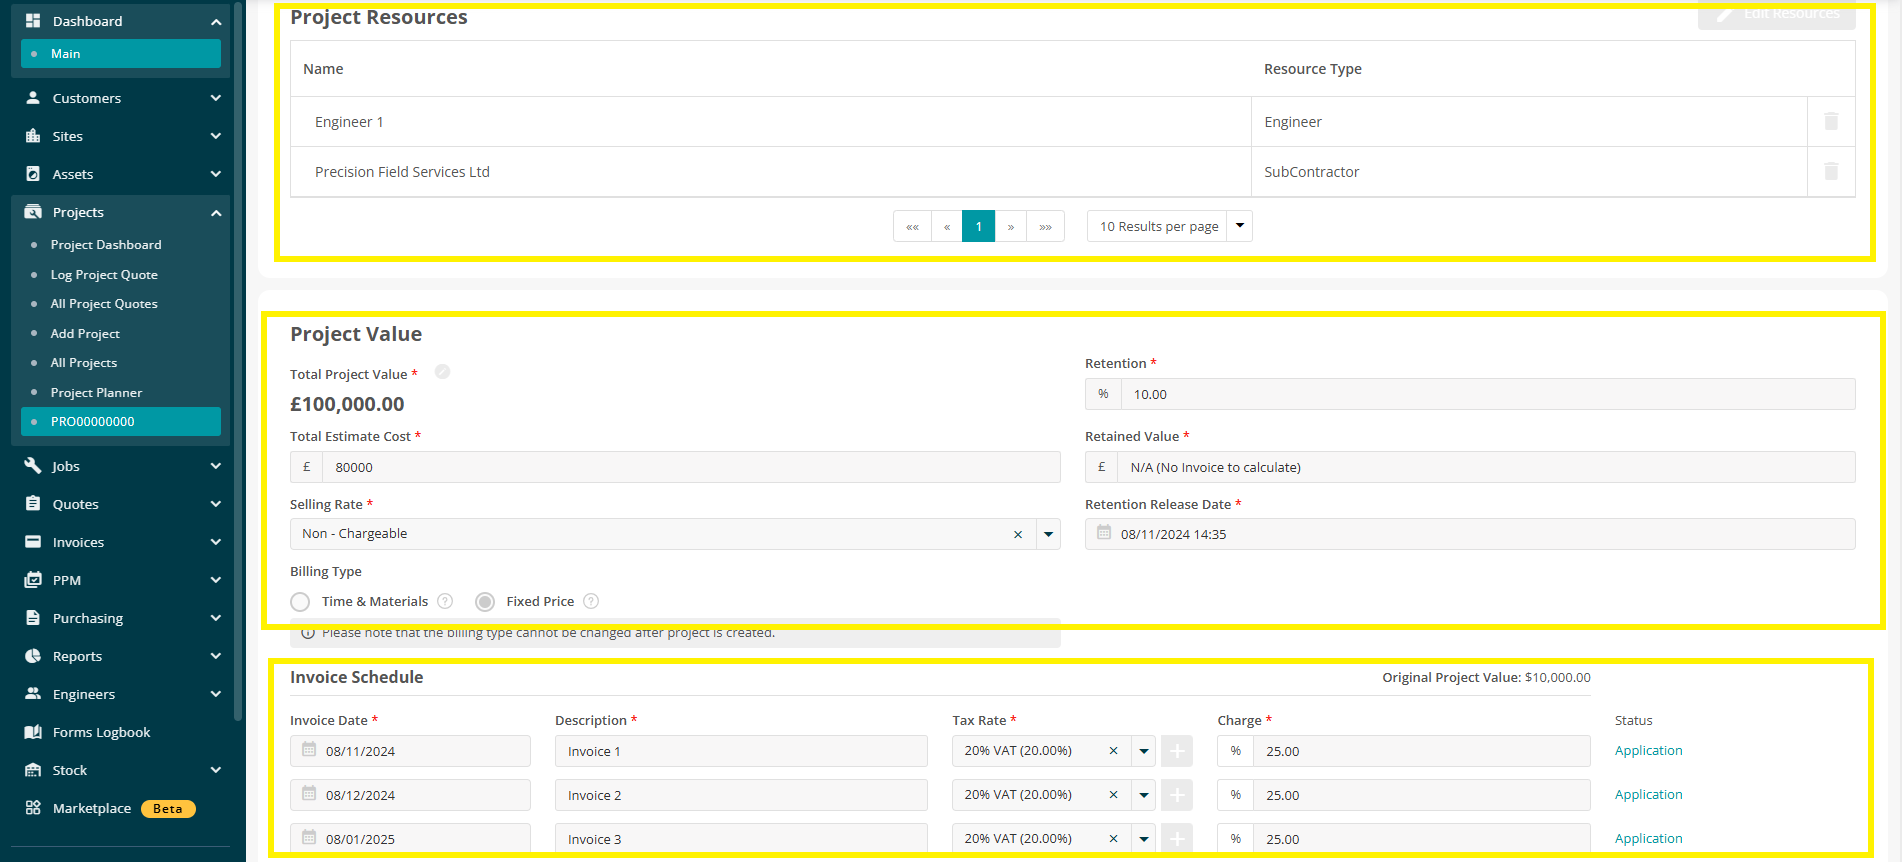
Task: Click Application link for Invoice 1
Action: 1648,751
